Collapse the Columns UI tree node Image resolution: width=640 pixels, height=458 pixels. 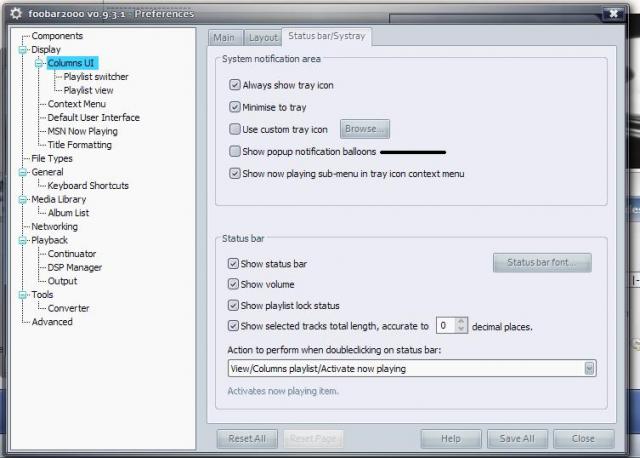(x=39, y=63)
